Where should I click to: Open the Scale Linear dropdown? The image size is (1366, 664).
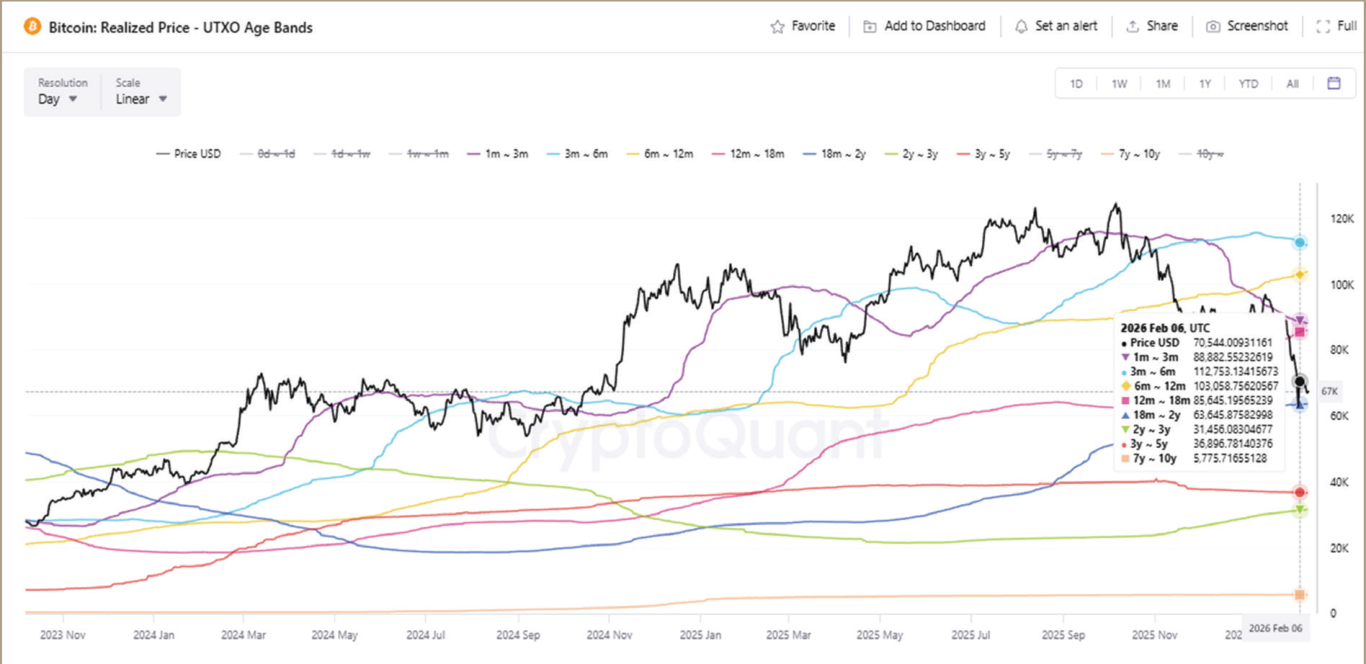141,91
